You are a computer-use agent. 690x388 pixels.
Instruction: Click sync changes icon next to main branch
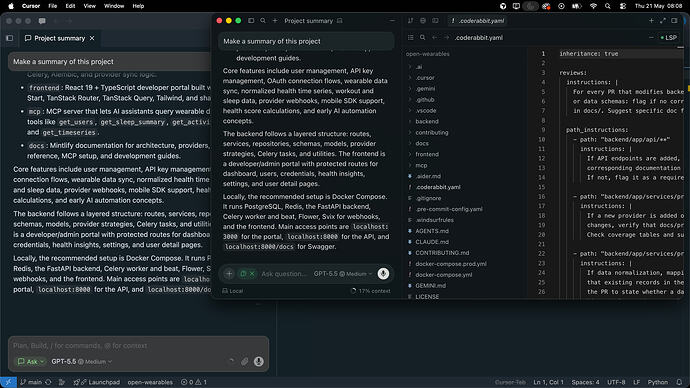coord(48,382)
